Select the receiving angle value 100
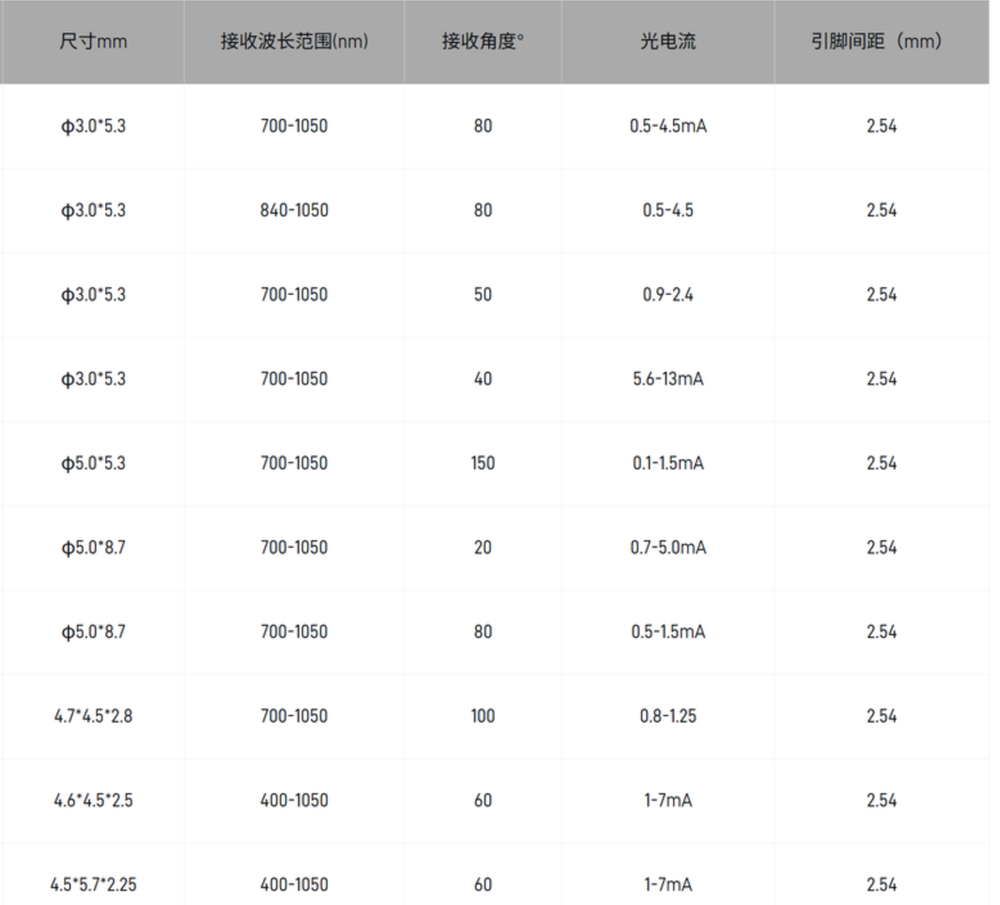The width and height of the screenshot is (1000, 905). pyautogui.click(x=483, y=716)
